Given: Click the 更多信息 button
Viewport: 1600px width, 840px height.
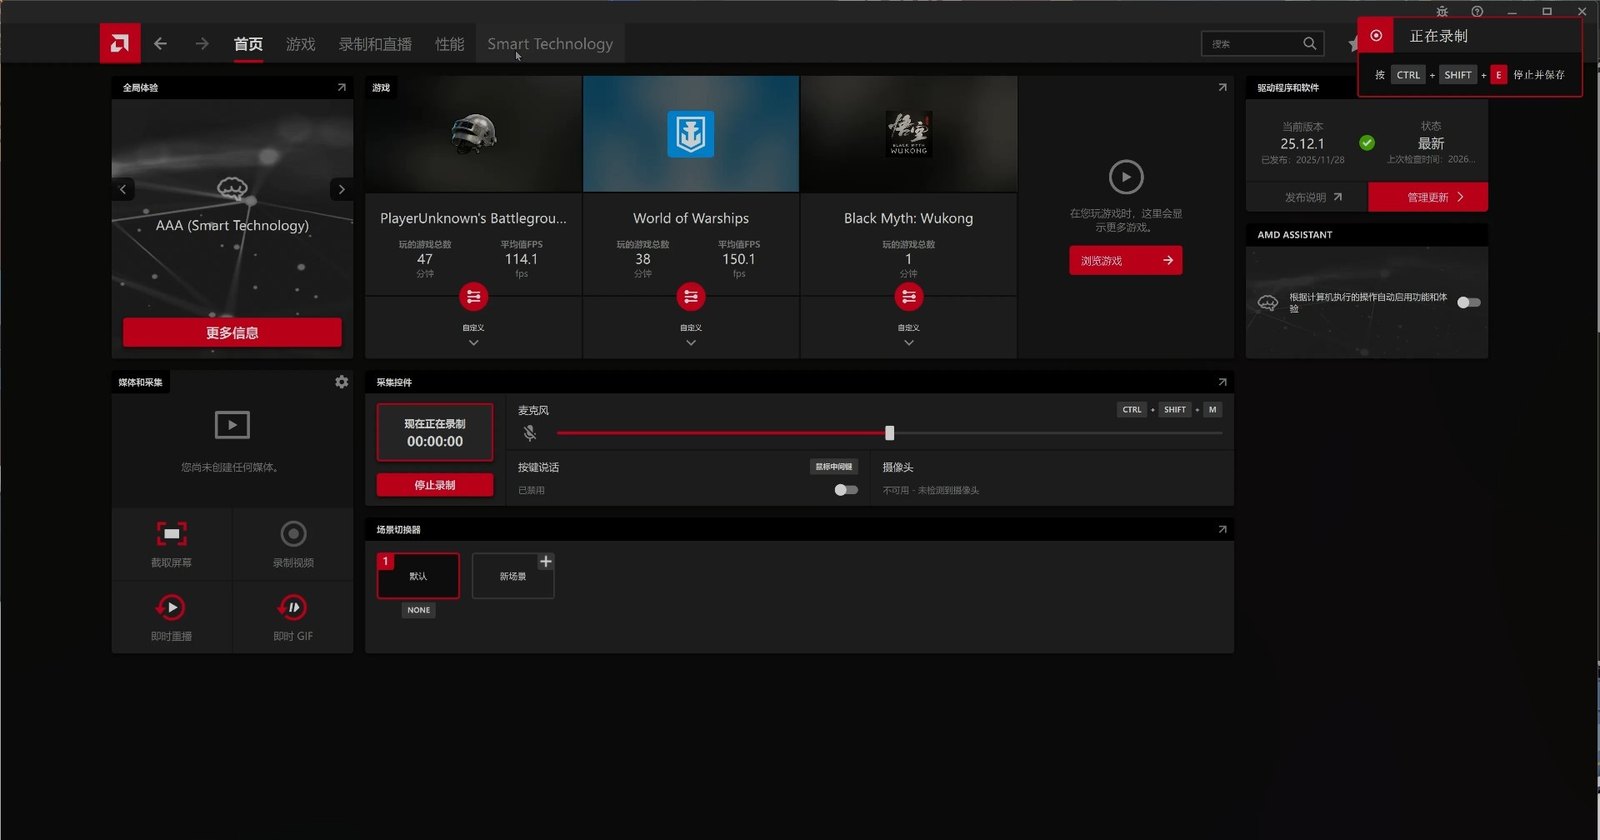Looking at the screenshot, I should 232,332.
